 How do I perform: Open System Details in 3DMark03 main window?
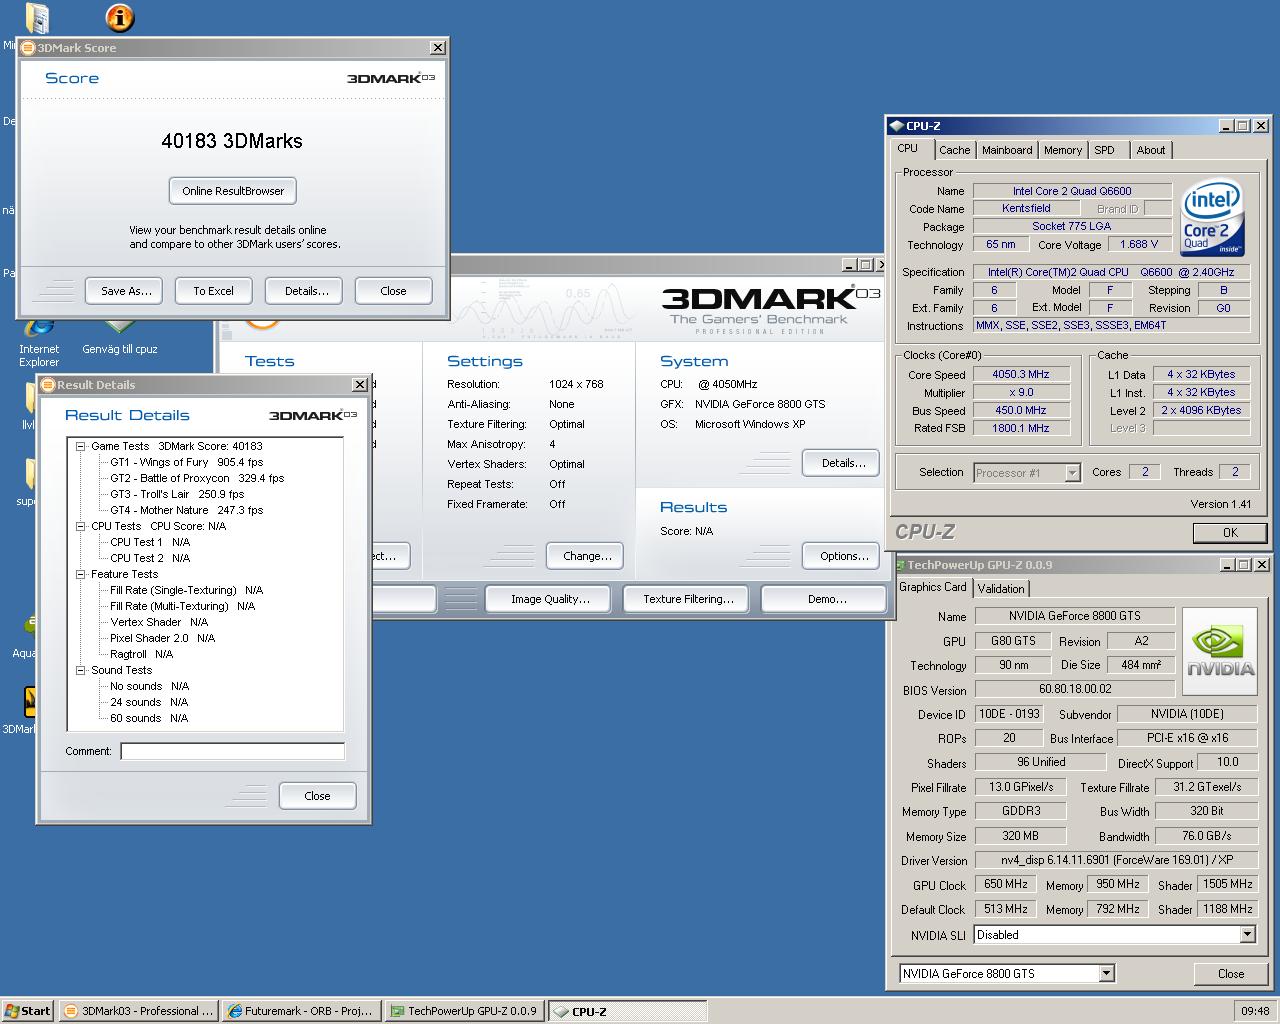pyautogui.click(x=842, y=463)
